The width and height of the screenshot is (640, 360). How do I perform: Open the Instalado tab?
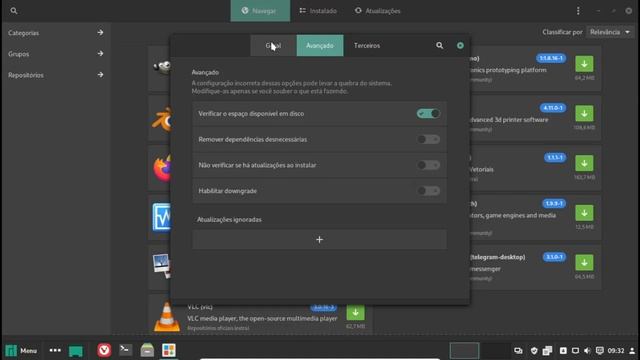(x=318, y=11)
